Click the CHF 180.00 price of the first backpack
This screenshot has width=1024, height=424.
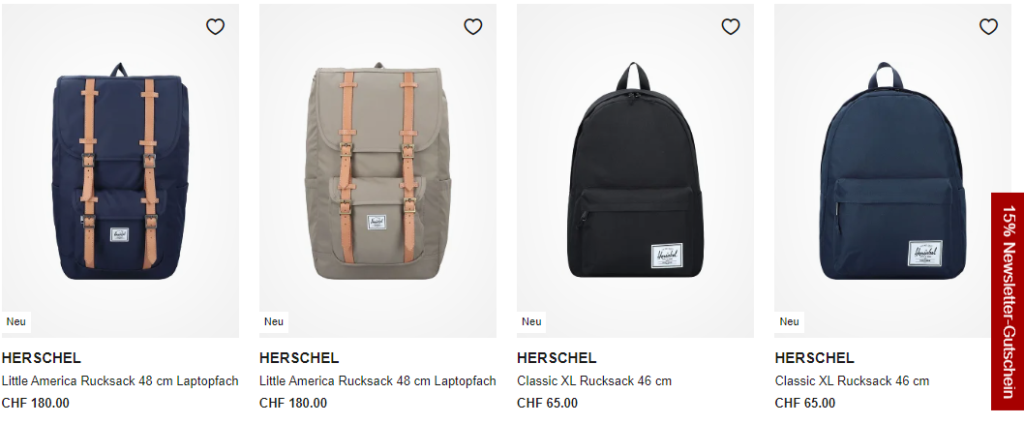[x=35, y=403]
